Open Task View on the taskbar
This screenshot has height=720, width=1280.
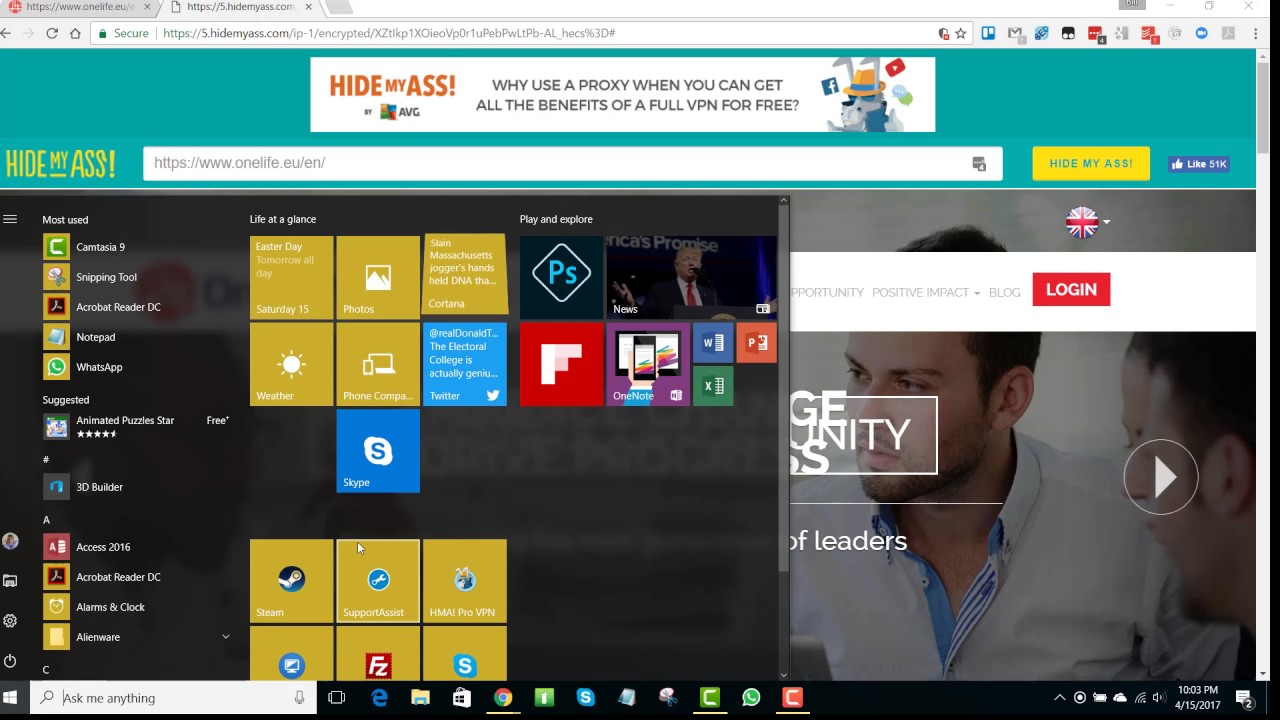pos(337,698)
